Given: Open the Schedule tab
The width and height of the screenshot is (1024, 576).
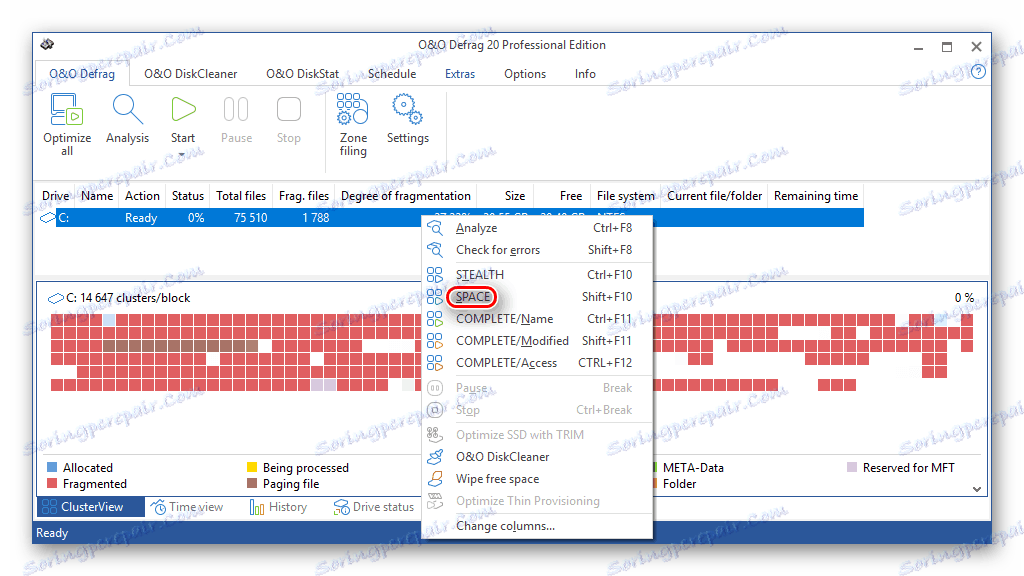Looking at the screenshot, I should pos(392,74).
